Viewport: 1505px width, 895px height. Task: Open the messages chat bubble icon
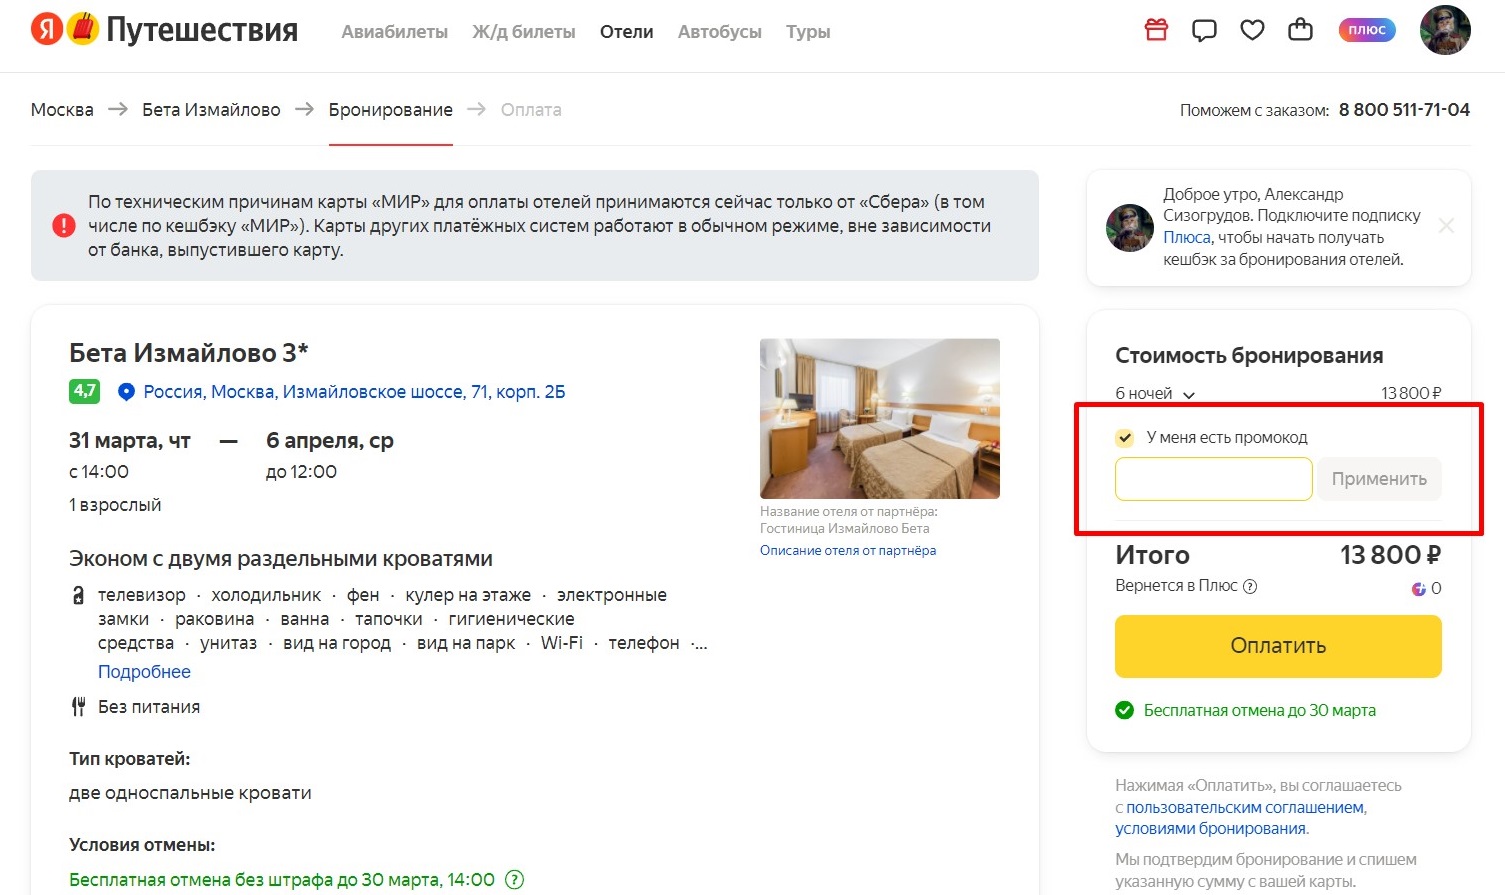coord(1204,30)
